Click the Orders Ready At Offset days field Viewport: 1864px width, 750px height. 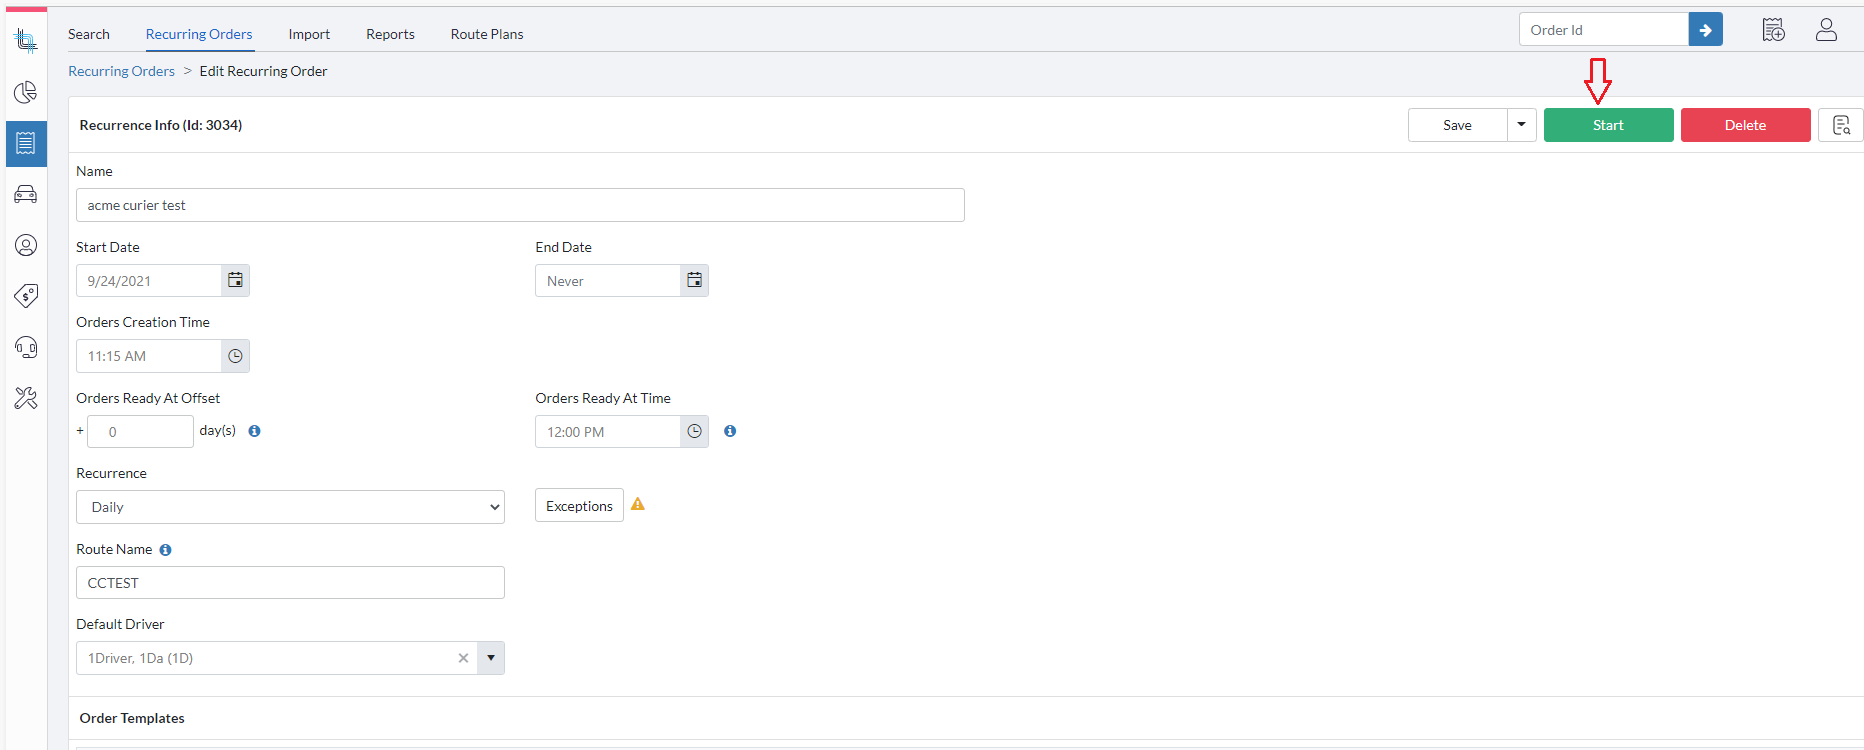click(140, 432)
